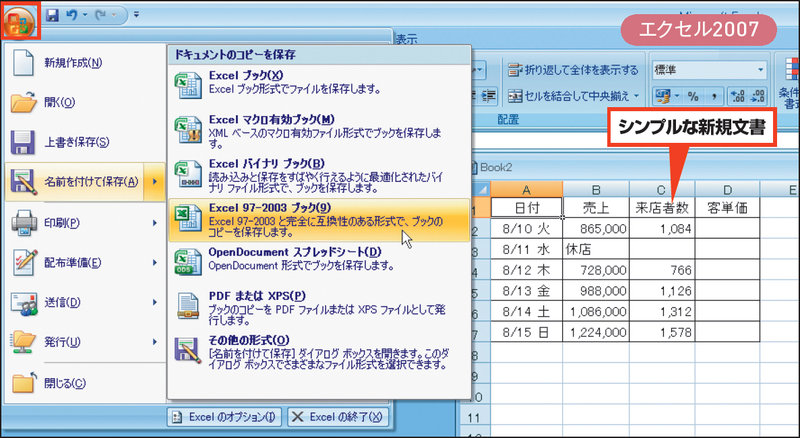Select column C header
Viewport: 800px width, 438px height.
(x=662, y=190)
